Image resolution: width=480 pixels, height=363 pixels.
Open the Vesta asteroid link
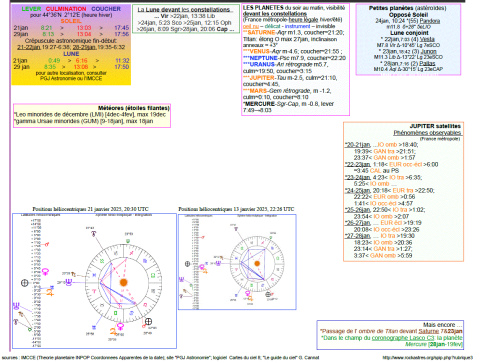click(x=427, y=39)
